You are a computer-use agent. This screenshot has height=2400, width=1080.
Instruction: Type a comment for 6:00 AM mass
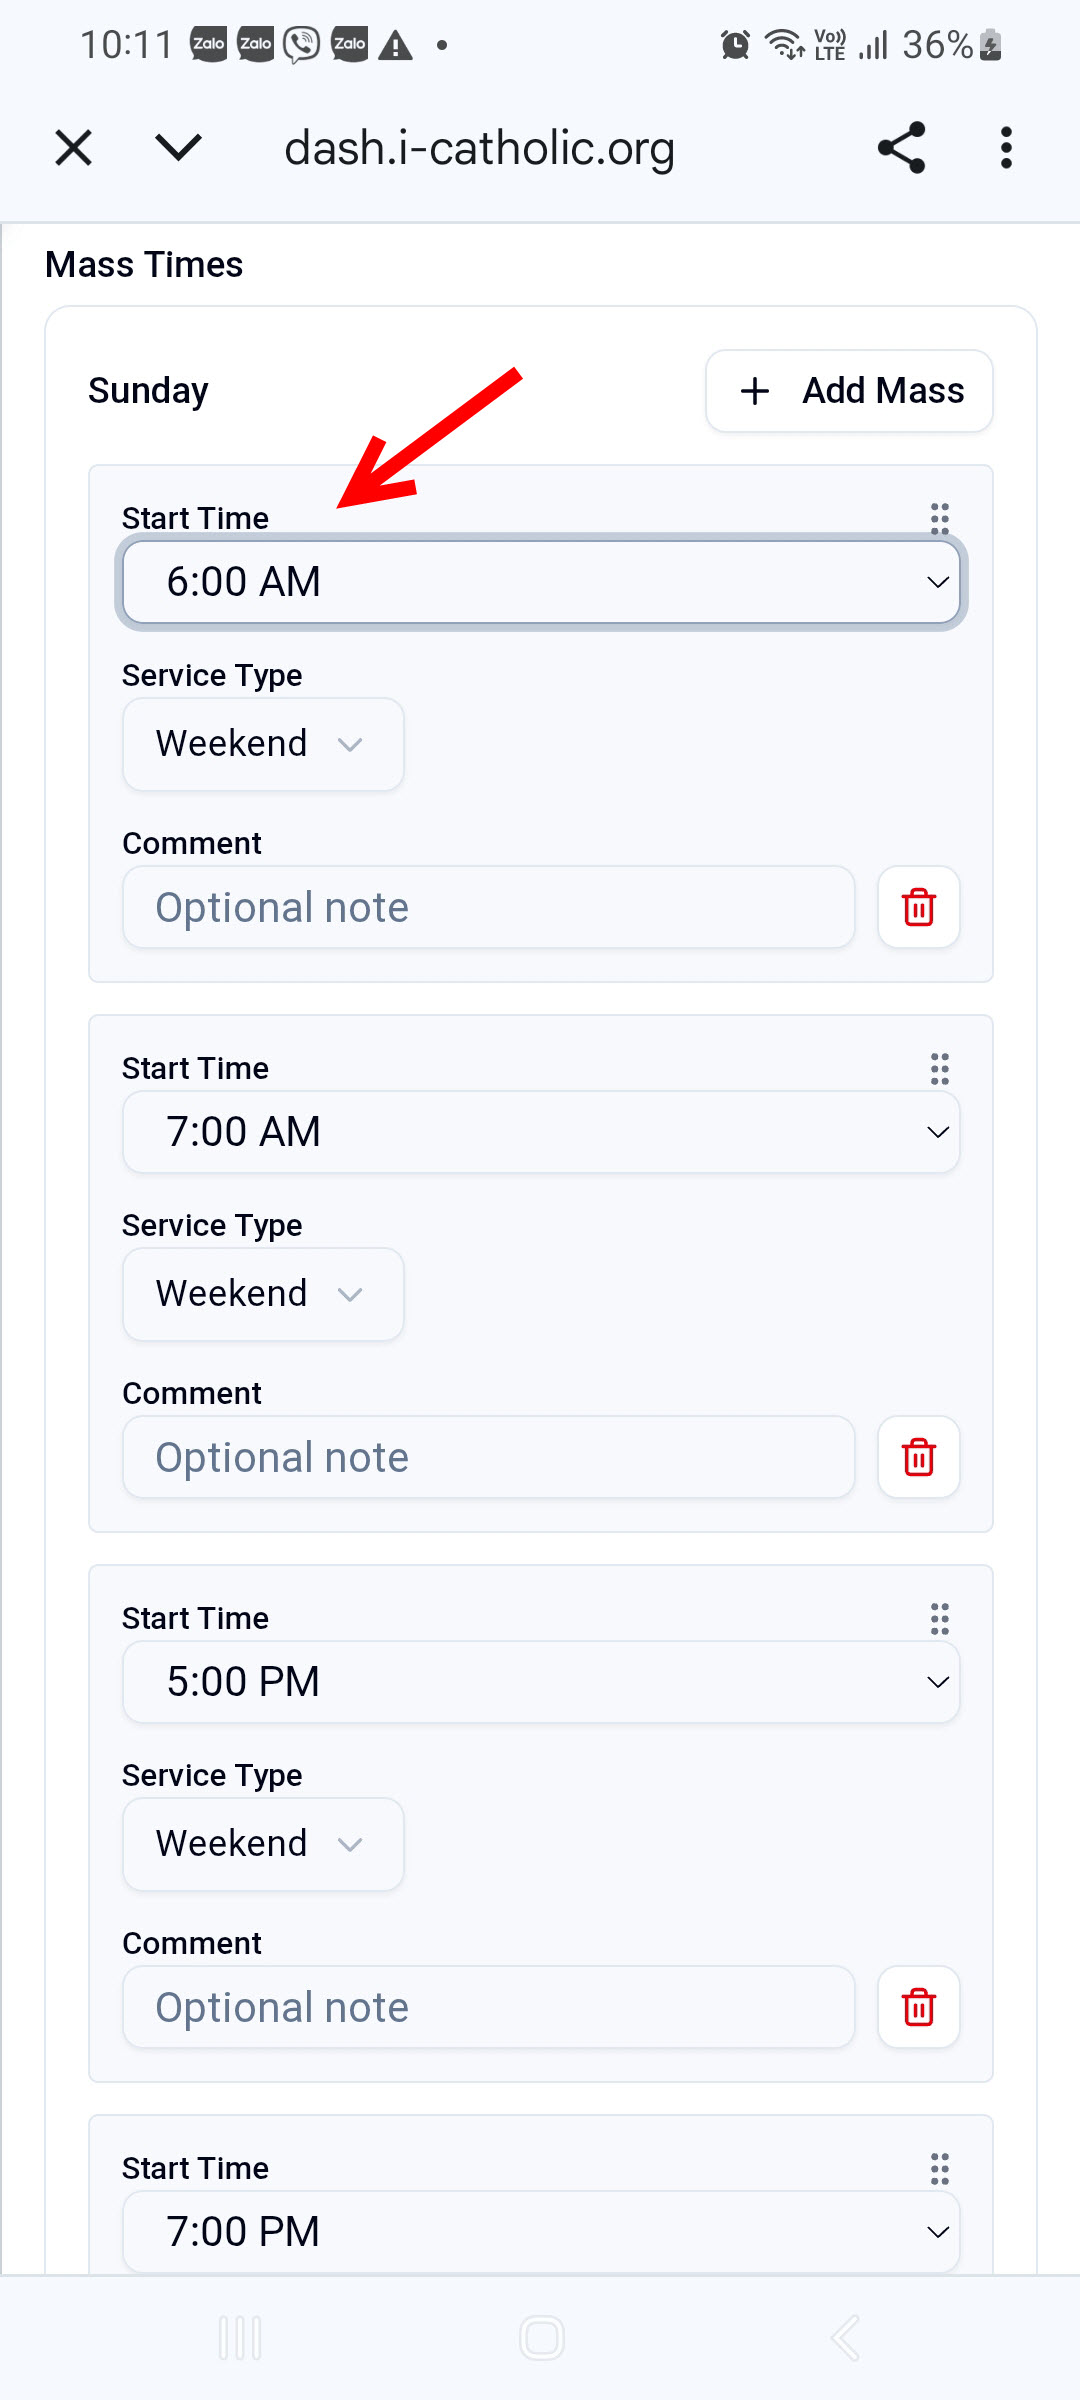(x=488, y=907)
